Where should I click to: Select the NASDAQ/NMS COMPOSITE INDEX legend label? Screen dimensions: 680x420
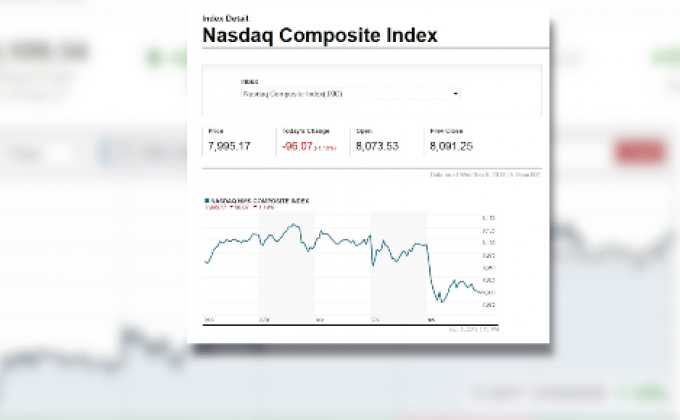coord(258,200)
